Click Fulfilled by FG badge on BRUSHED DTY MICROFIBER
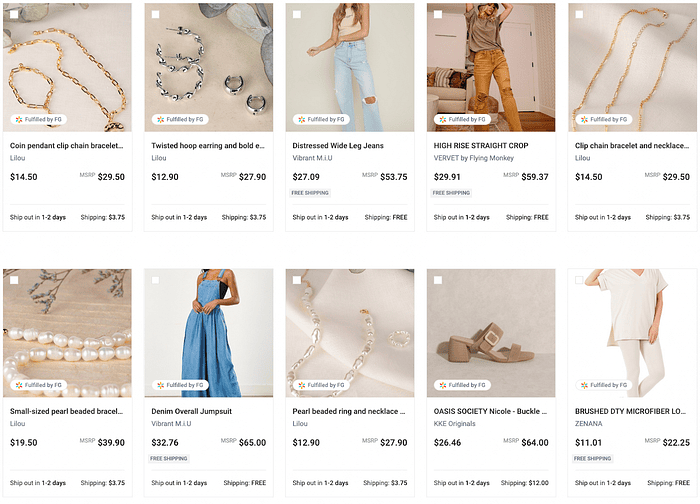 pyautogui.click(x=605, y=385)
